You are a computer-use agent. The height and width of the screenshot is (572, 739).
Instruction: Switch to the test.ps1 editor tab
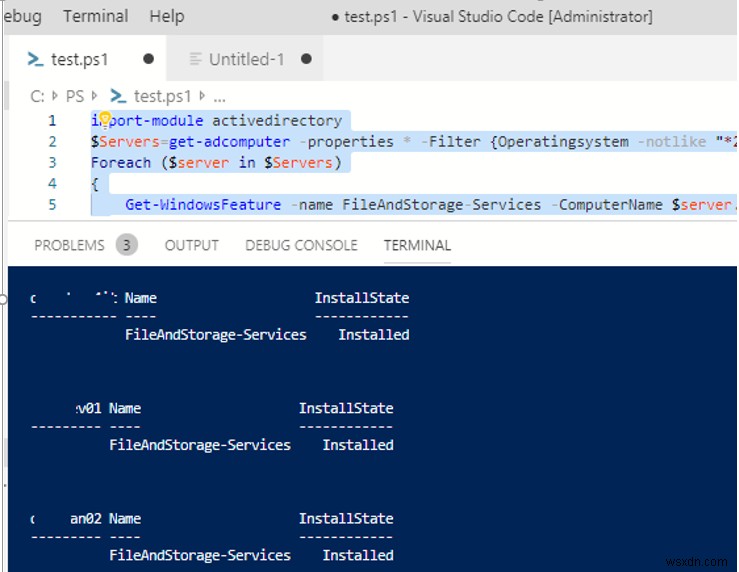(88, 59)
